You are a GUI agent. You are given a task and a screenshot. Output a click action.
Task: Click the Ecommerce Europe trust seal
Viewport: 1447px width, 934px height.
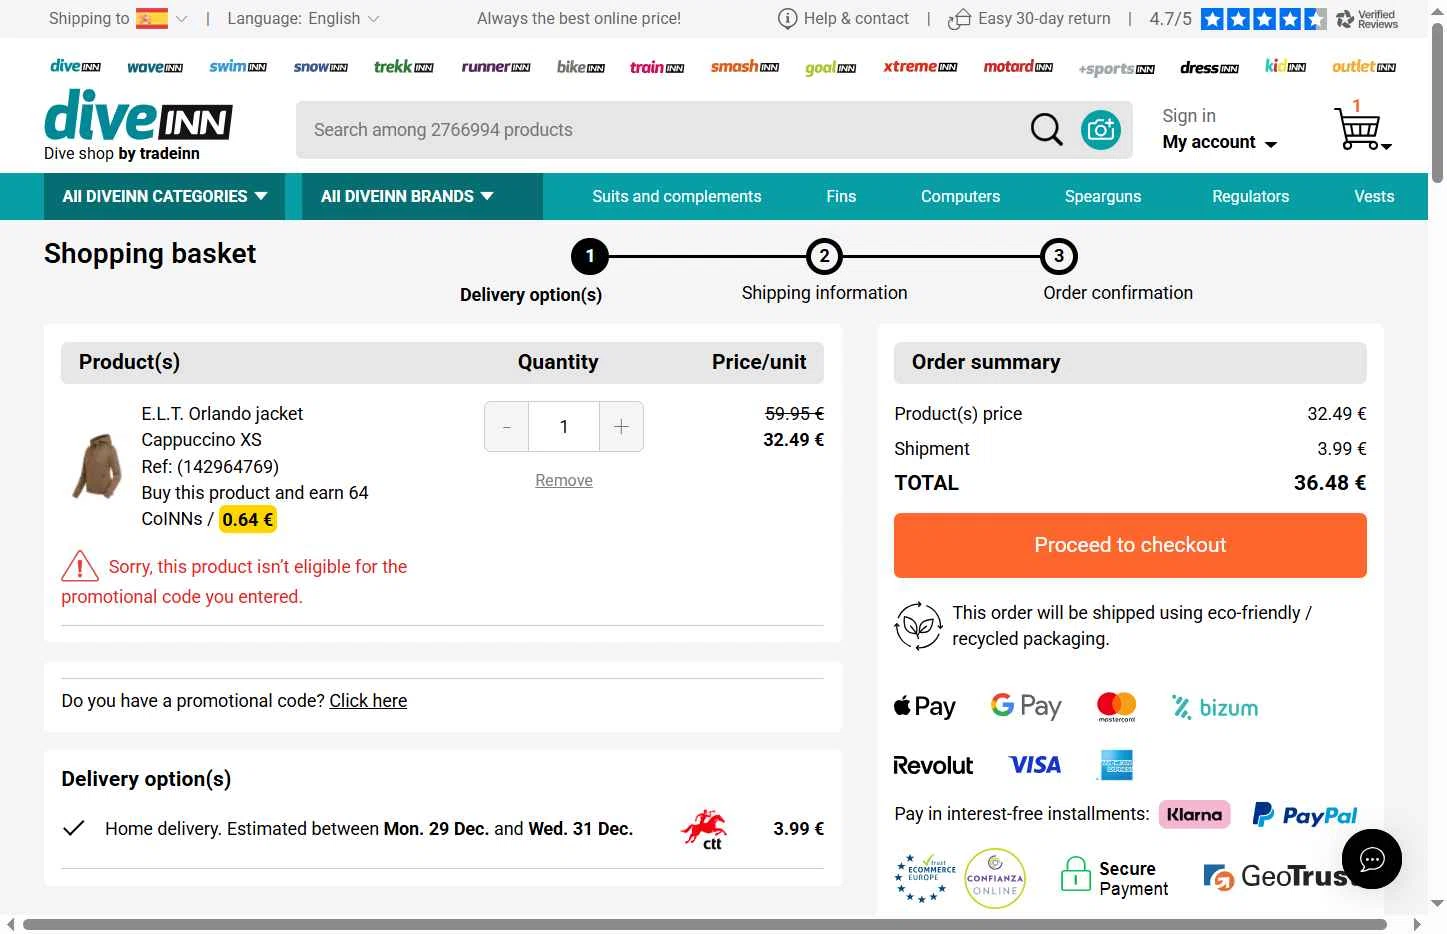click(925, 878)
